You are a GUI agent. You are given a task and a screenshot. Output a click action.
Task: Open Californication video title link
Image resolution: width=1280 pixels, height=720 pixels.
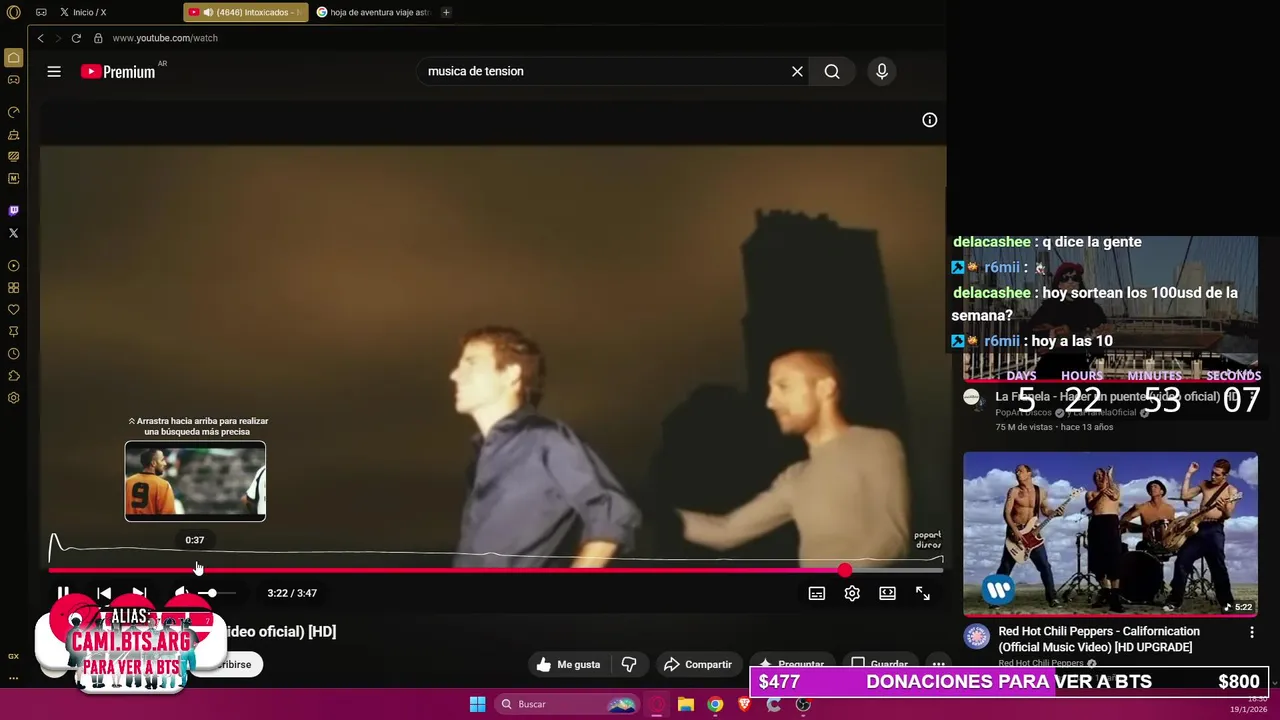click(1098, 639)
